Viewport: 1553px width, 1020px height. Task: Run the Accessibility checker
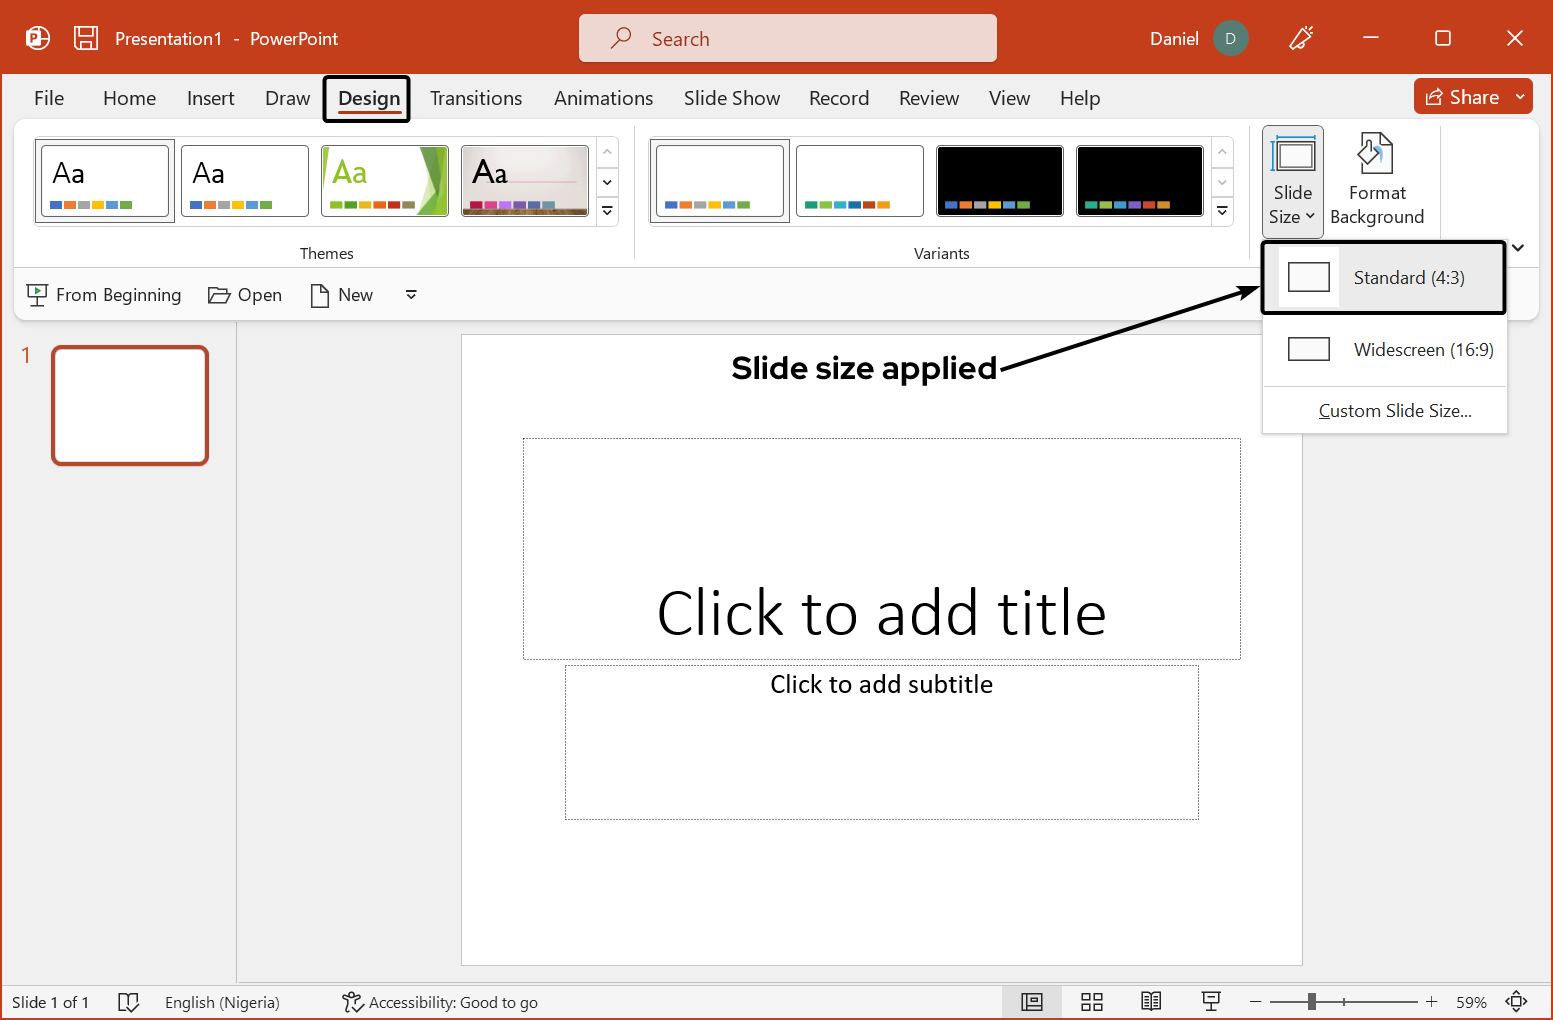[440, 1001]
